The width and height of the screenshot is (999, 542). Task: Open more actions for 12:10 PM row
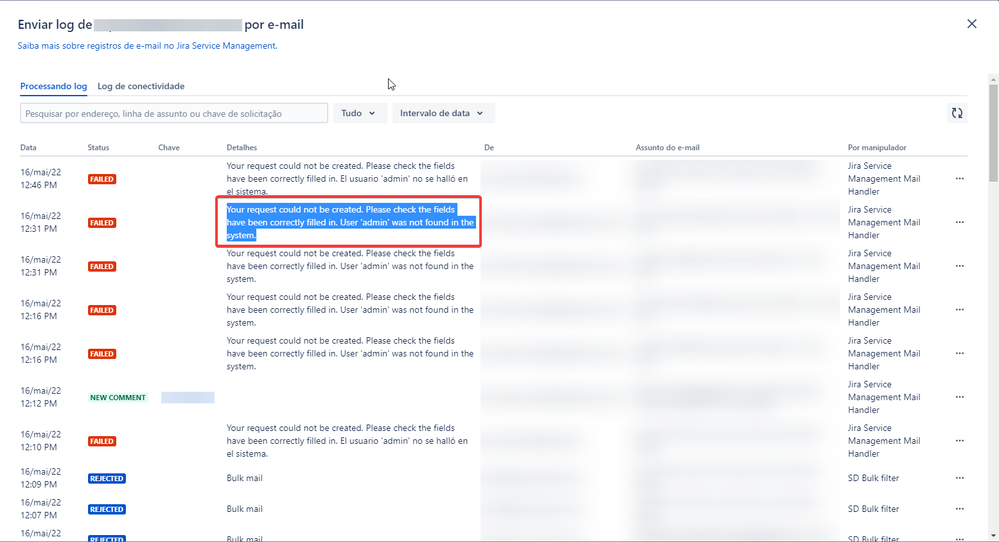[959, 441]
